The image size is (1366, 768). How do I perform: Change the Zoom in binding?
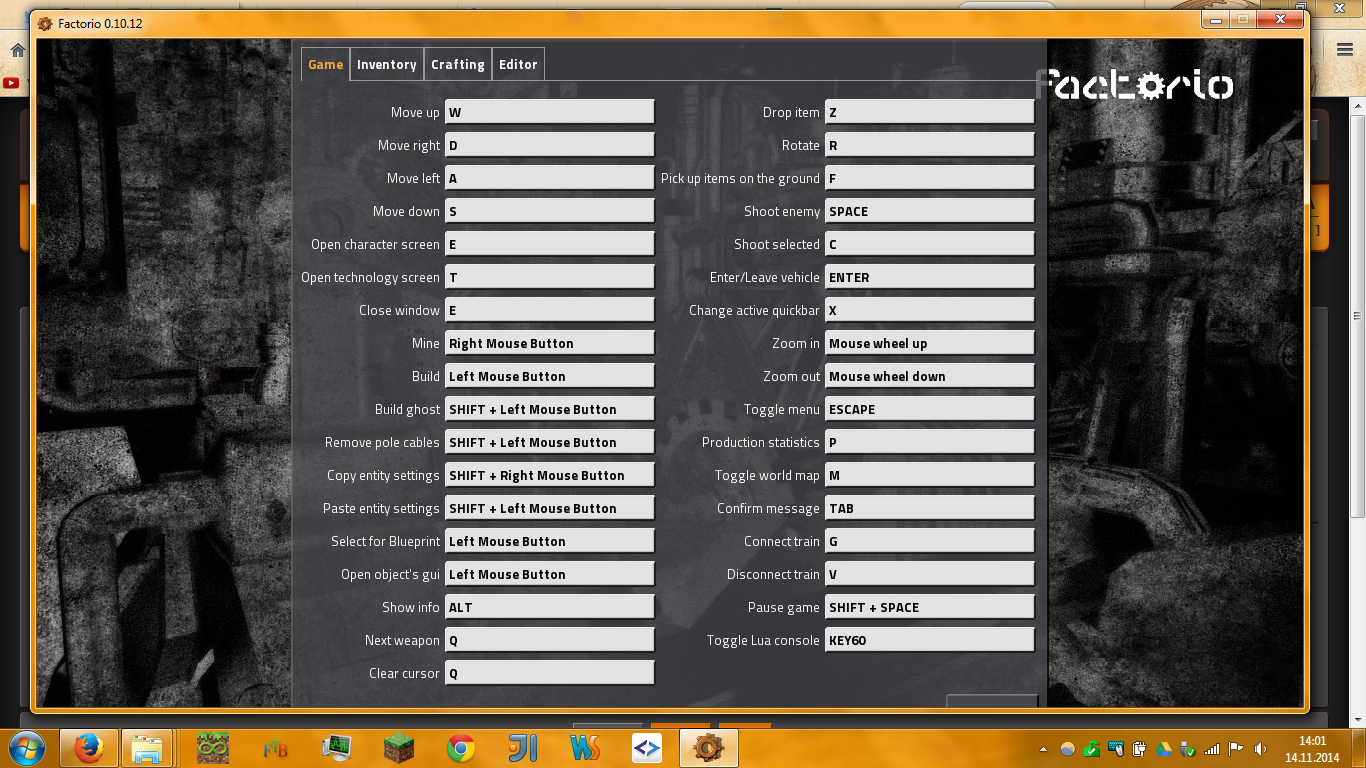coord(929,343)
